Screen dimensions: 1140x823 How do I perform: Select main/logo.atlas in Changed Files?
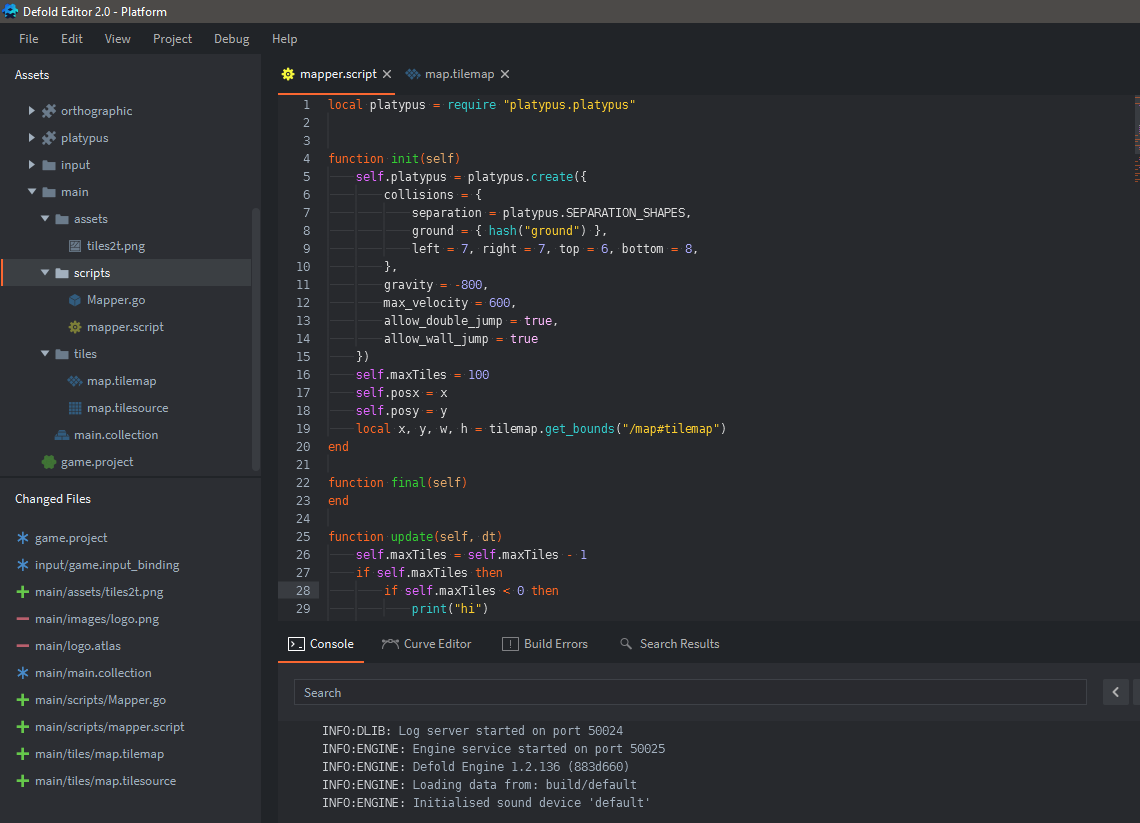click(x=77, y=646)
